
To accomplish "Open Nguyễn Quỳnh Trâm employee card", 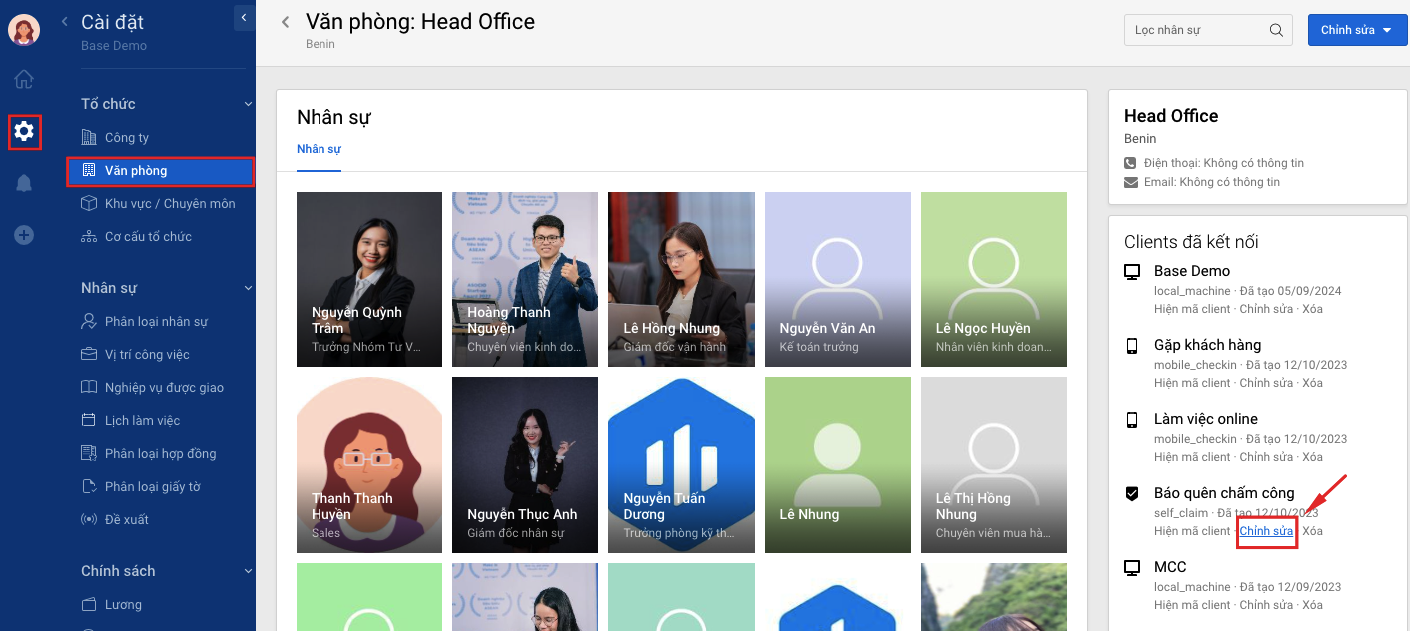I will click(x=369, y=279).
